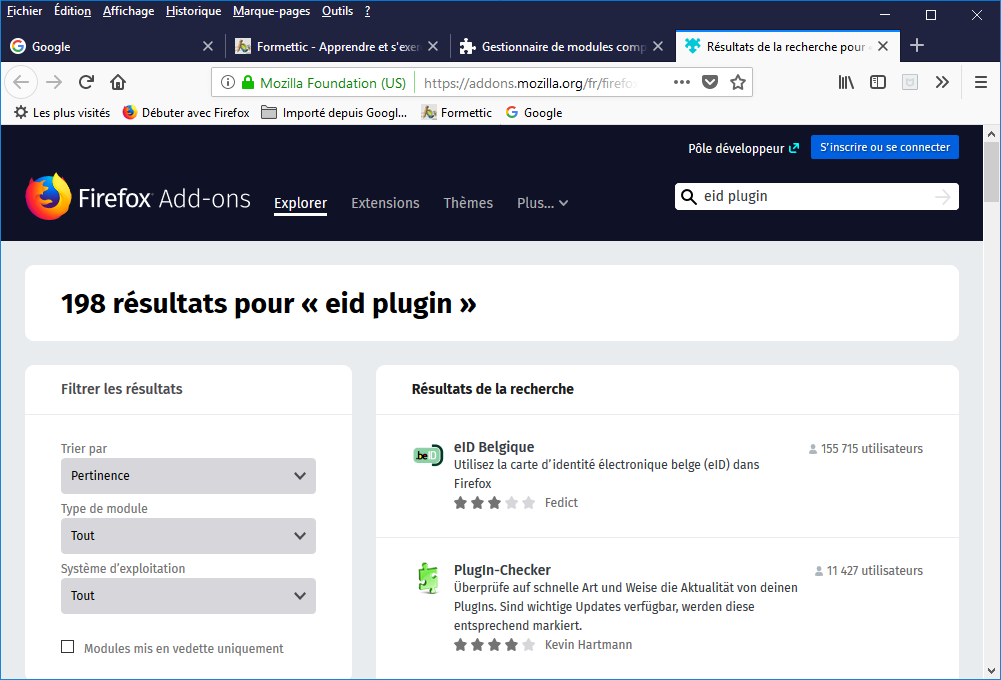The width and height of the screenshot is (1001, 680).
Task: Click the forward navigation arrow
Action: point(54,82)
